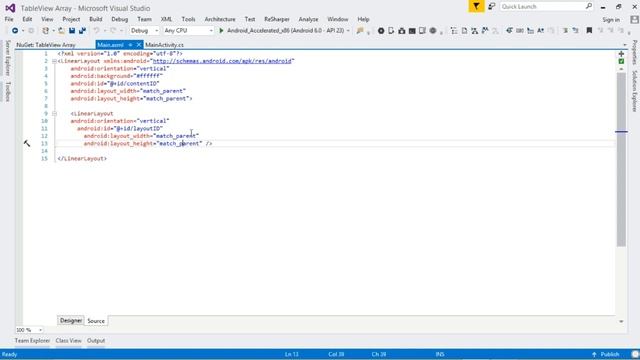Open dropdown next to Navigate Backward

pos(23,31)
